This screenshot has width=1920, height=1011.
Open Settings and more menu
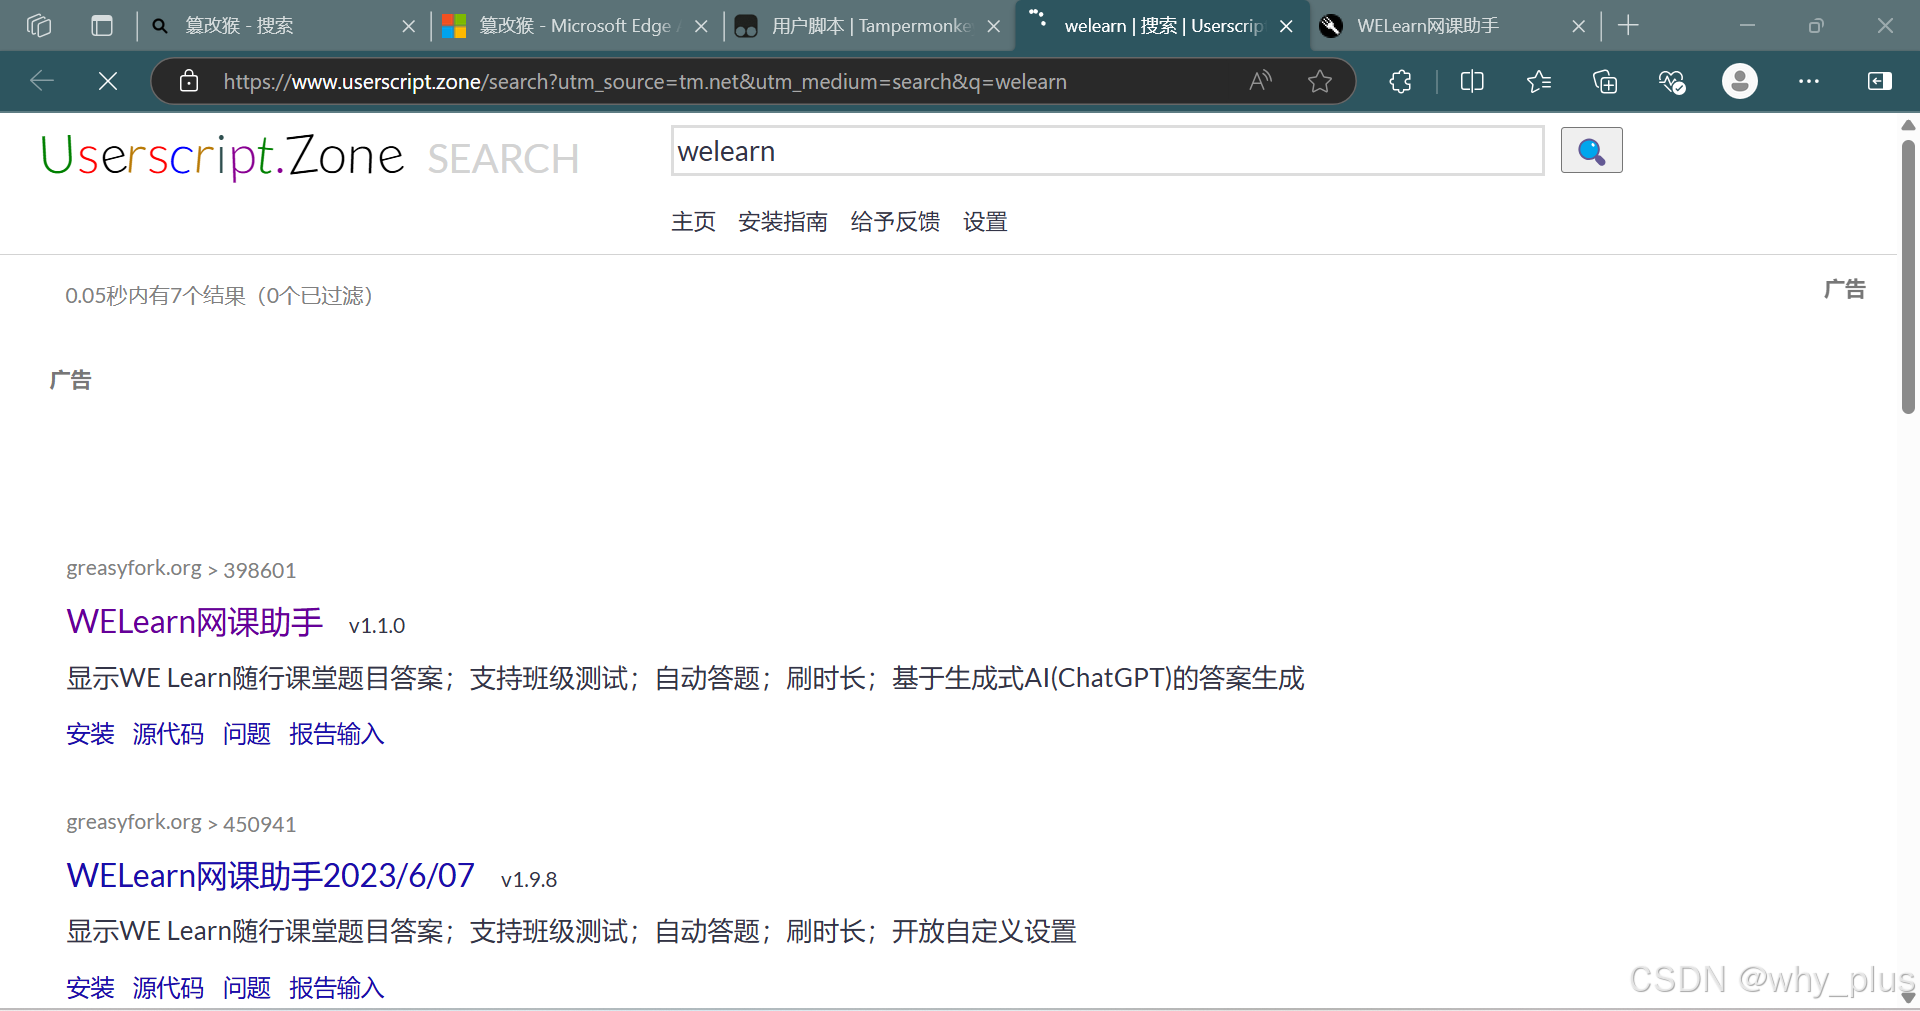(x=1809, y=81)
